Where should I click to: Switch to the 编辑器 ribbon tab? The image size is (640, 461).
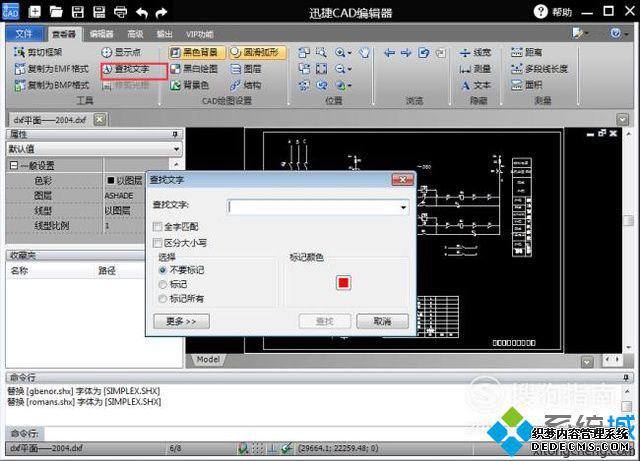[101, 34]
